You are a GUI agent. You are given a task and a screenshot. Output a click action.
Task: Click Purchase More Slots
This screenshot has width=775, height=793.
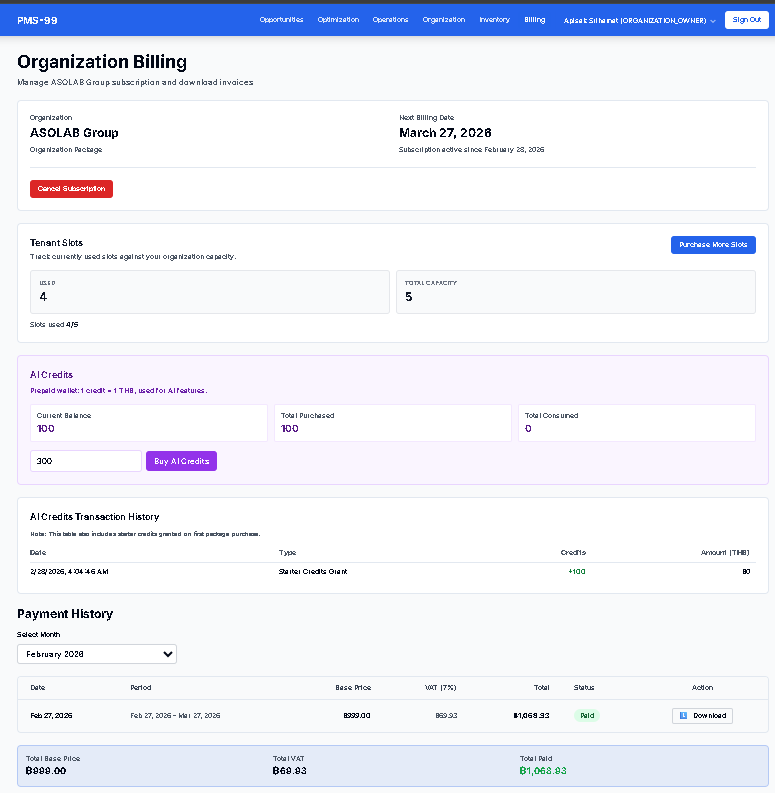click(713, 245)
